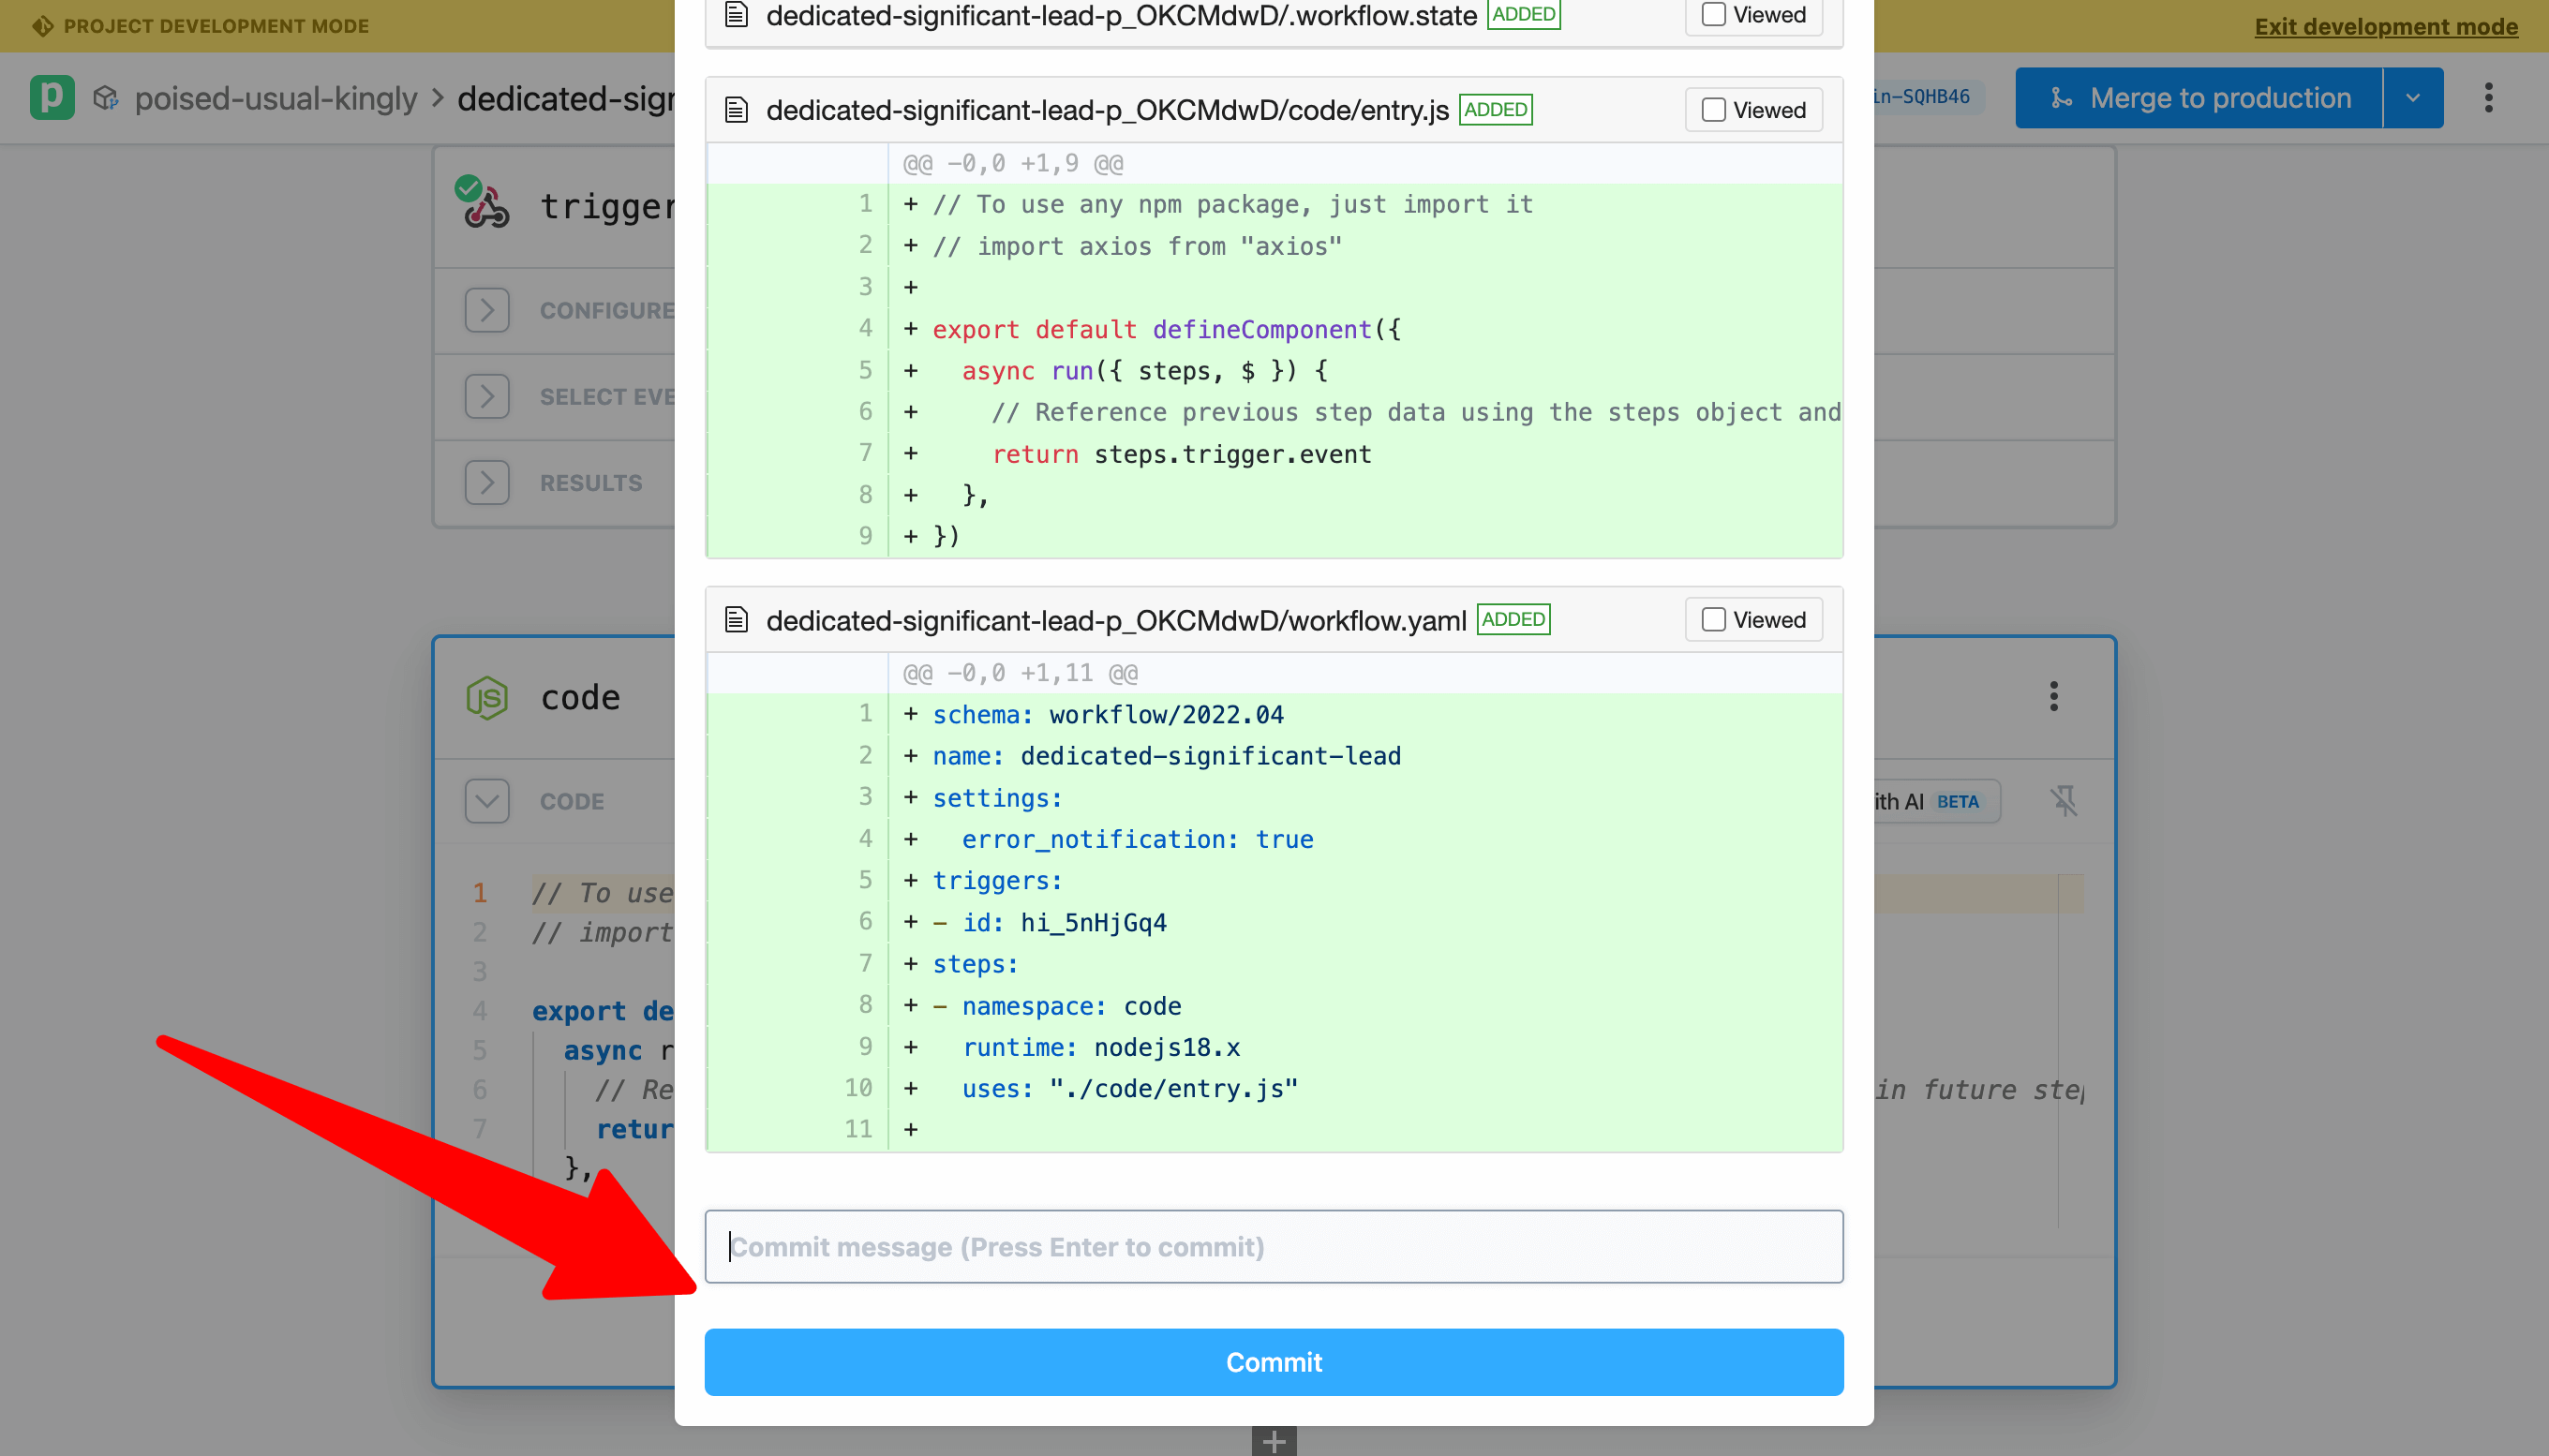Image resolution: width=2549 pixels, height=1456 pixels.
Task: Open the three-dot menu near Merge to production
Action: tap(2490, 97)
